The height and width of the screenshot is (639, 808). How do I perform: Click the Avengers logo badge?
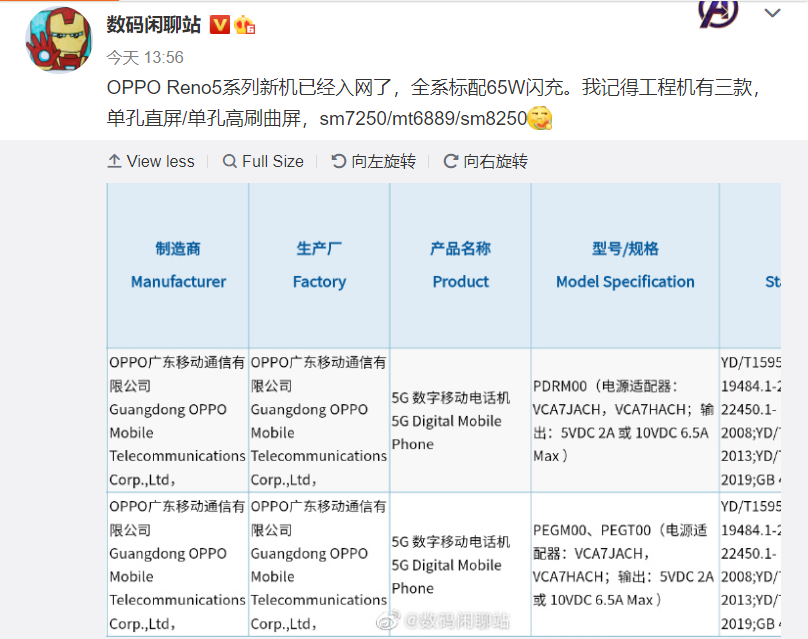click(x=718, y=13)
